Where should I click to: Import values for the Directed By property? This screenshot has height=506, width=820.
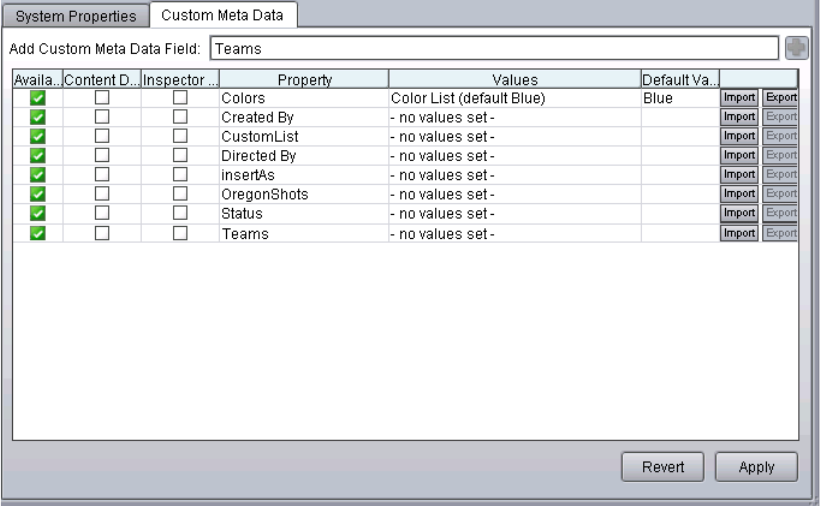(x=739, y=157)
